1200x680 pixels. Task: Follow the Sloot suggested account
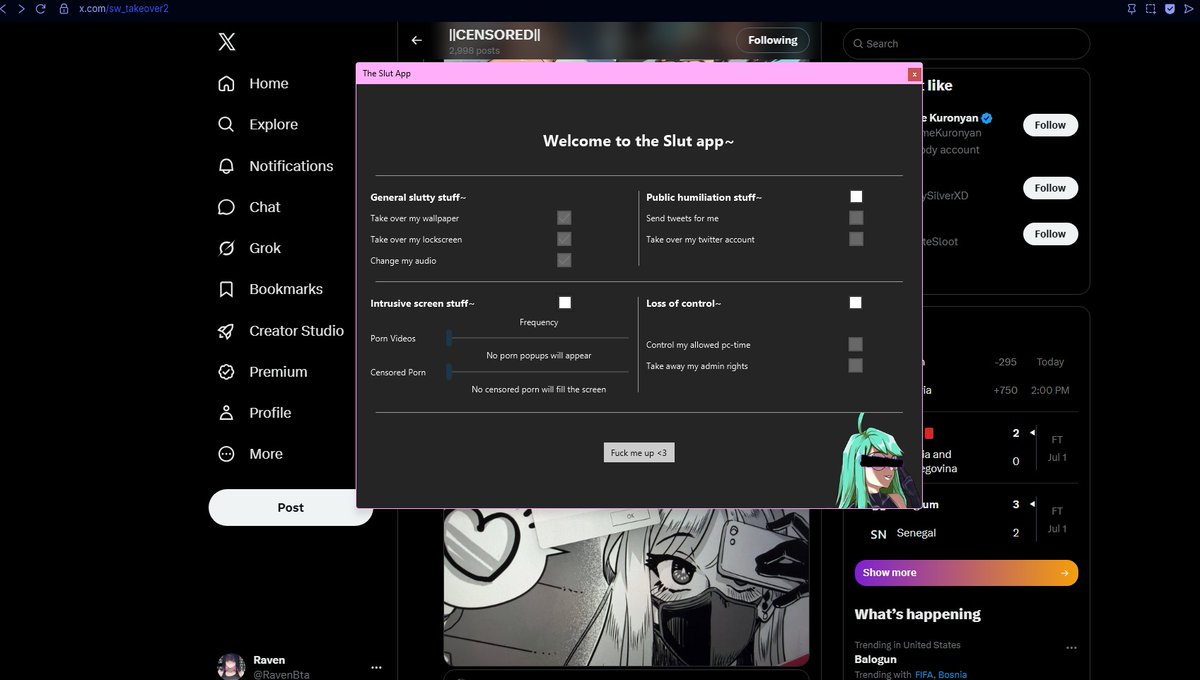(1050, 234)
